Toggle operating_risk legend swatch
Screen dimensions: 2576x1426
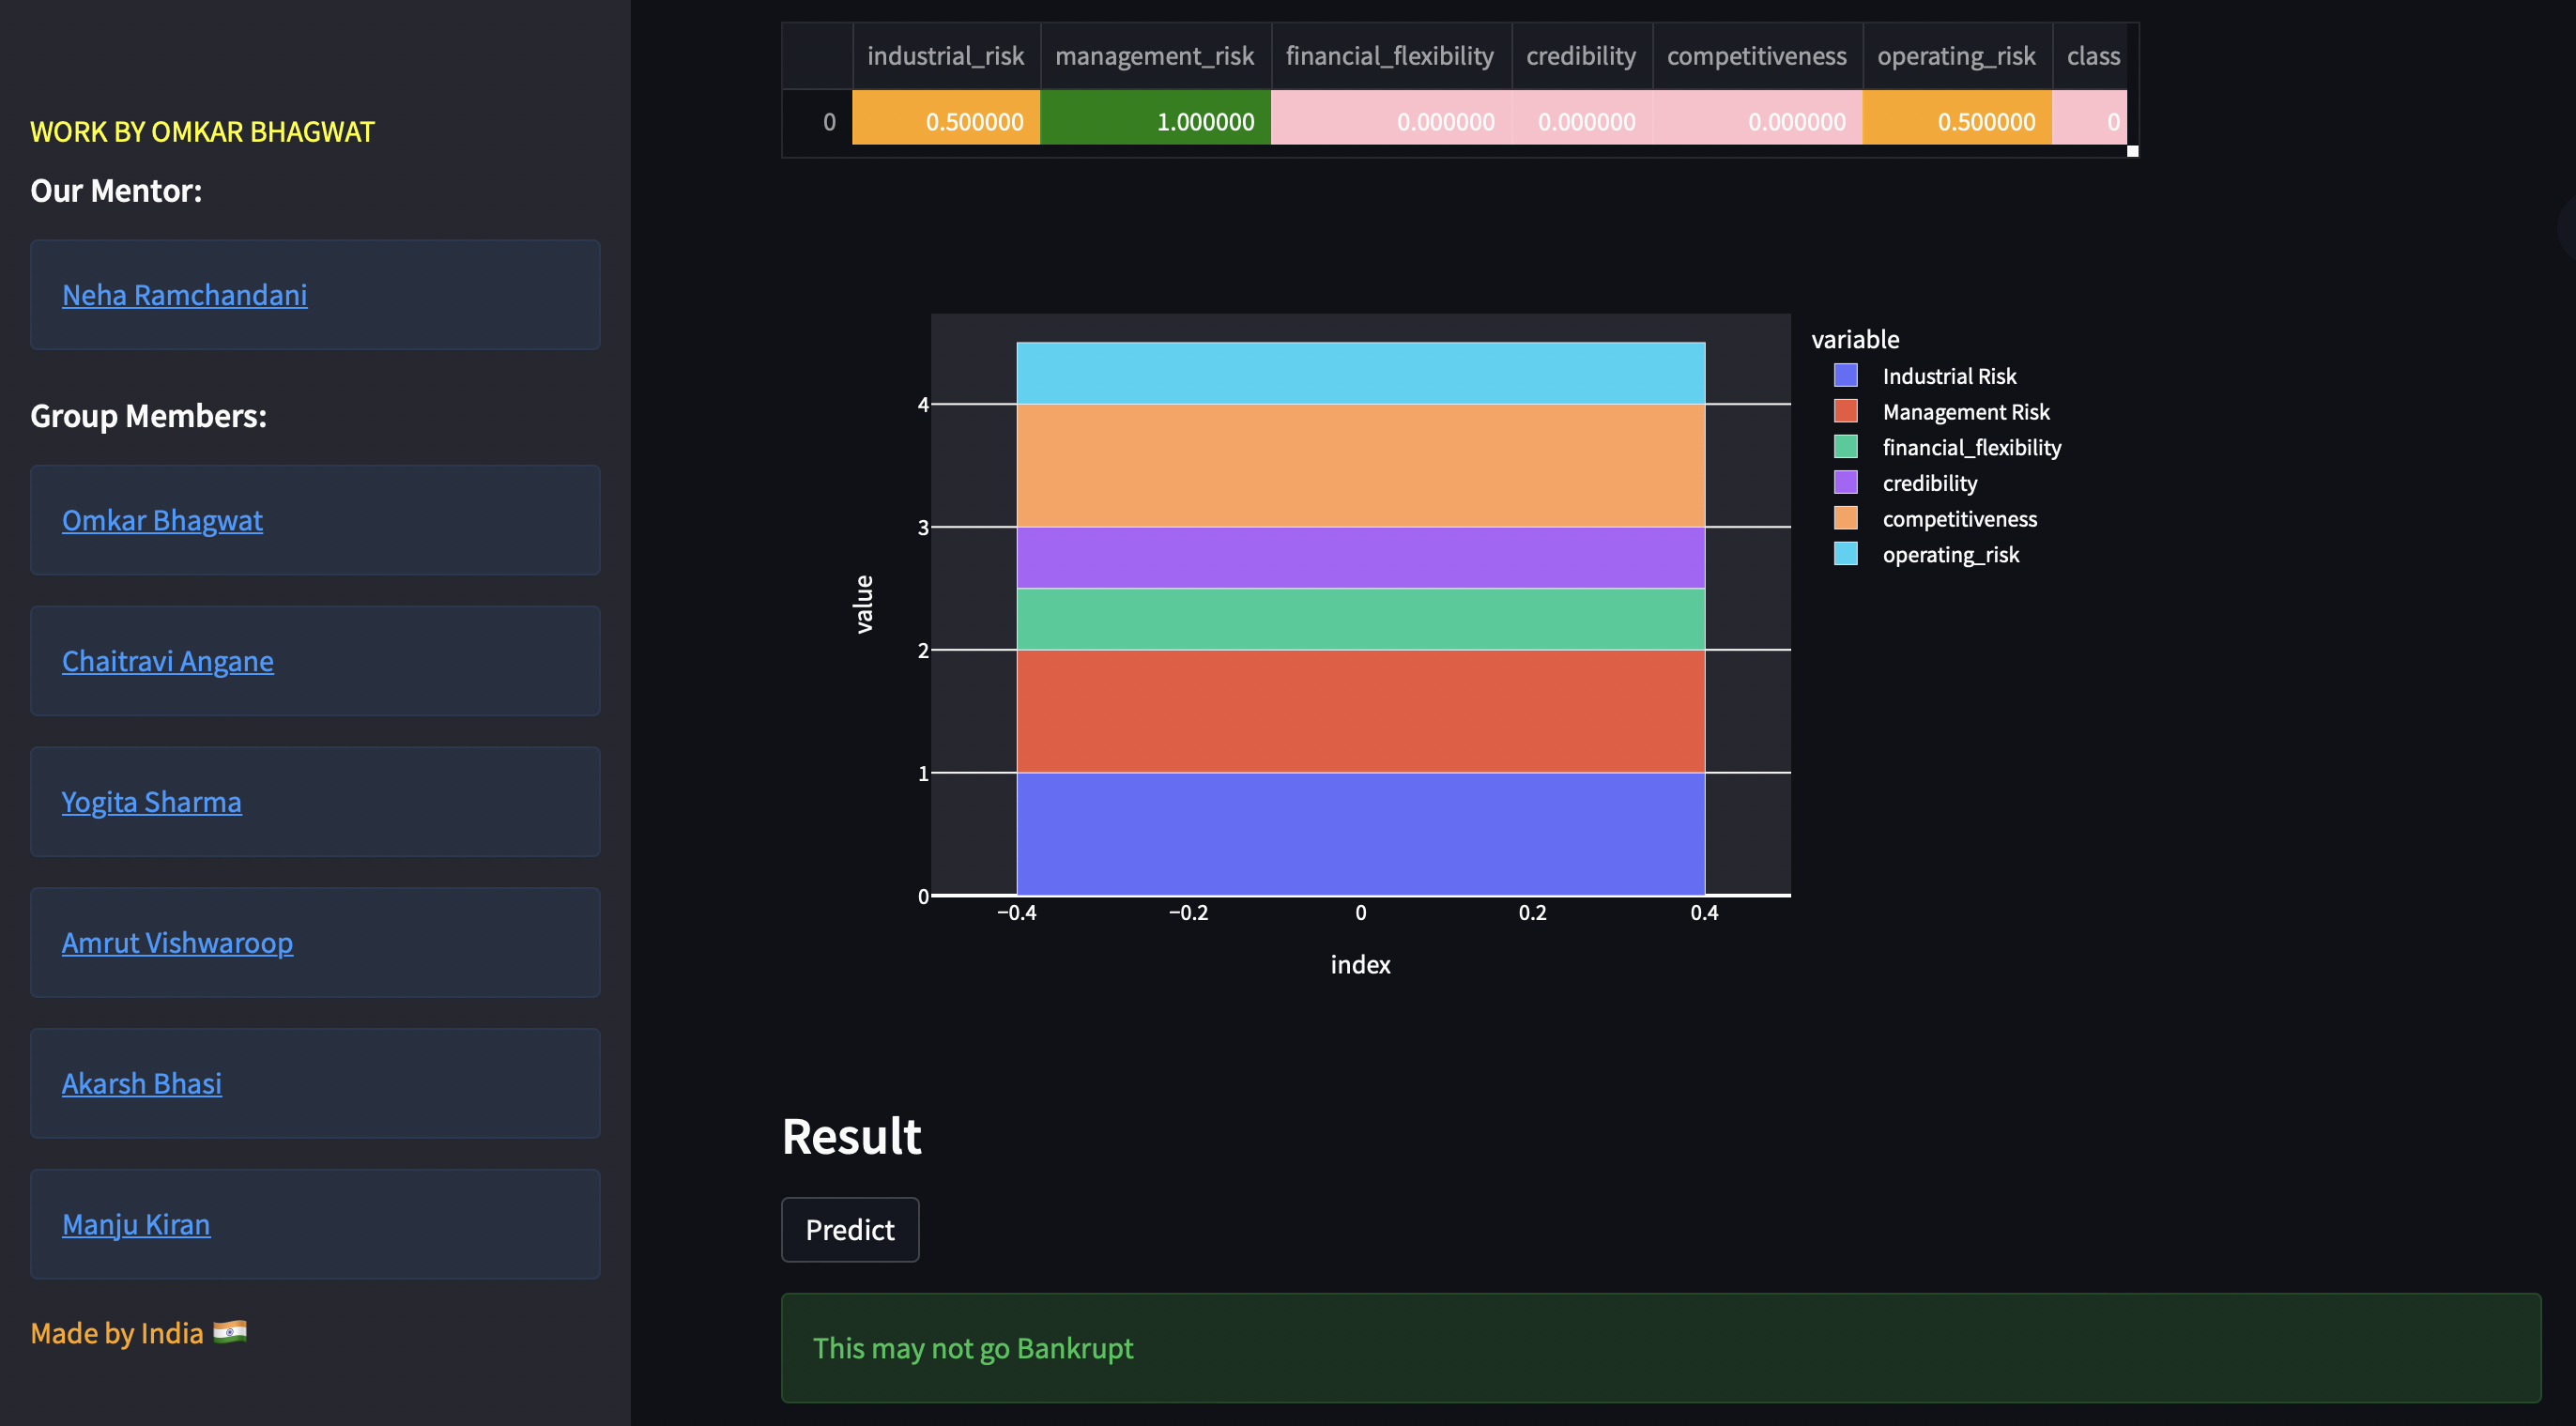[x=1846, y=555]
